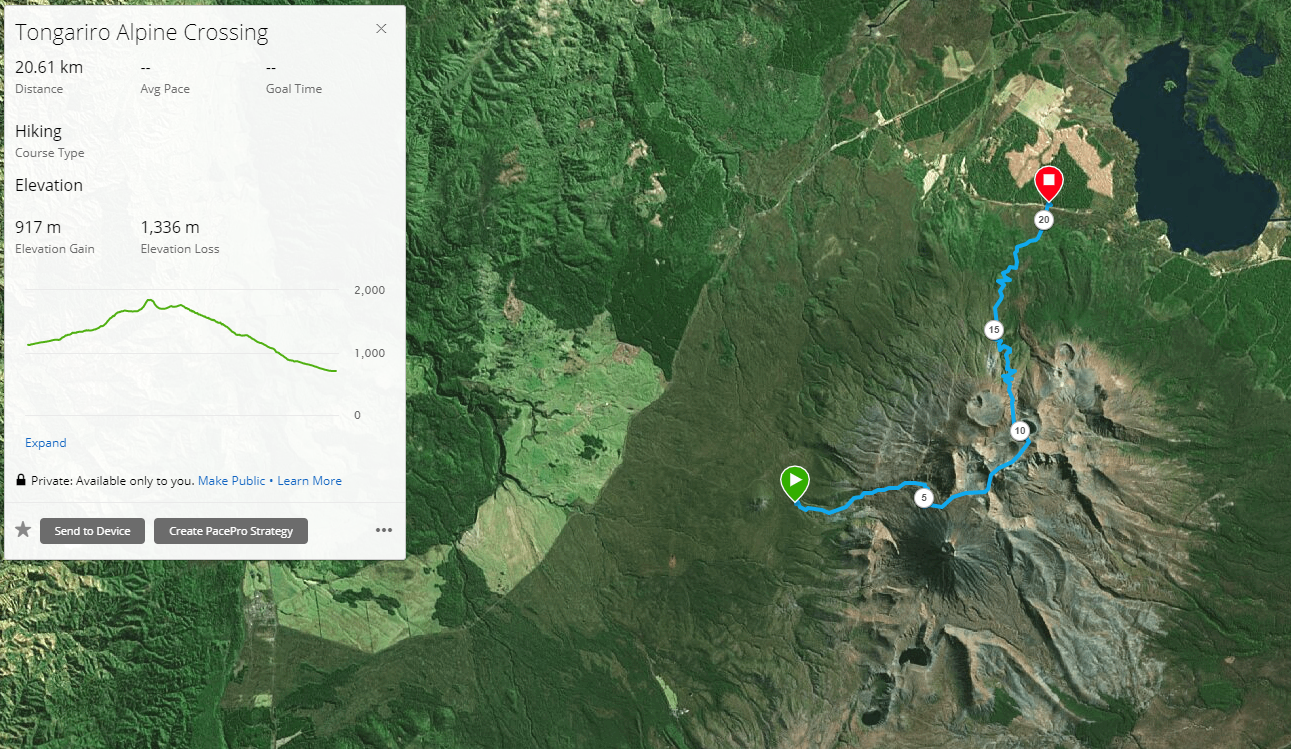The height and width of the screenshot is (749, 1291).
Task: Click the private lock icon
Action: [21, 481]
